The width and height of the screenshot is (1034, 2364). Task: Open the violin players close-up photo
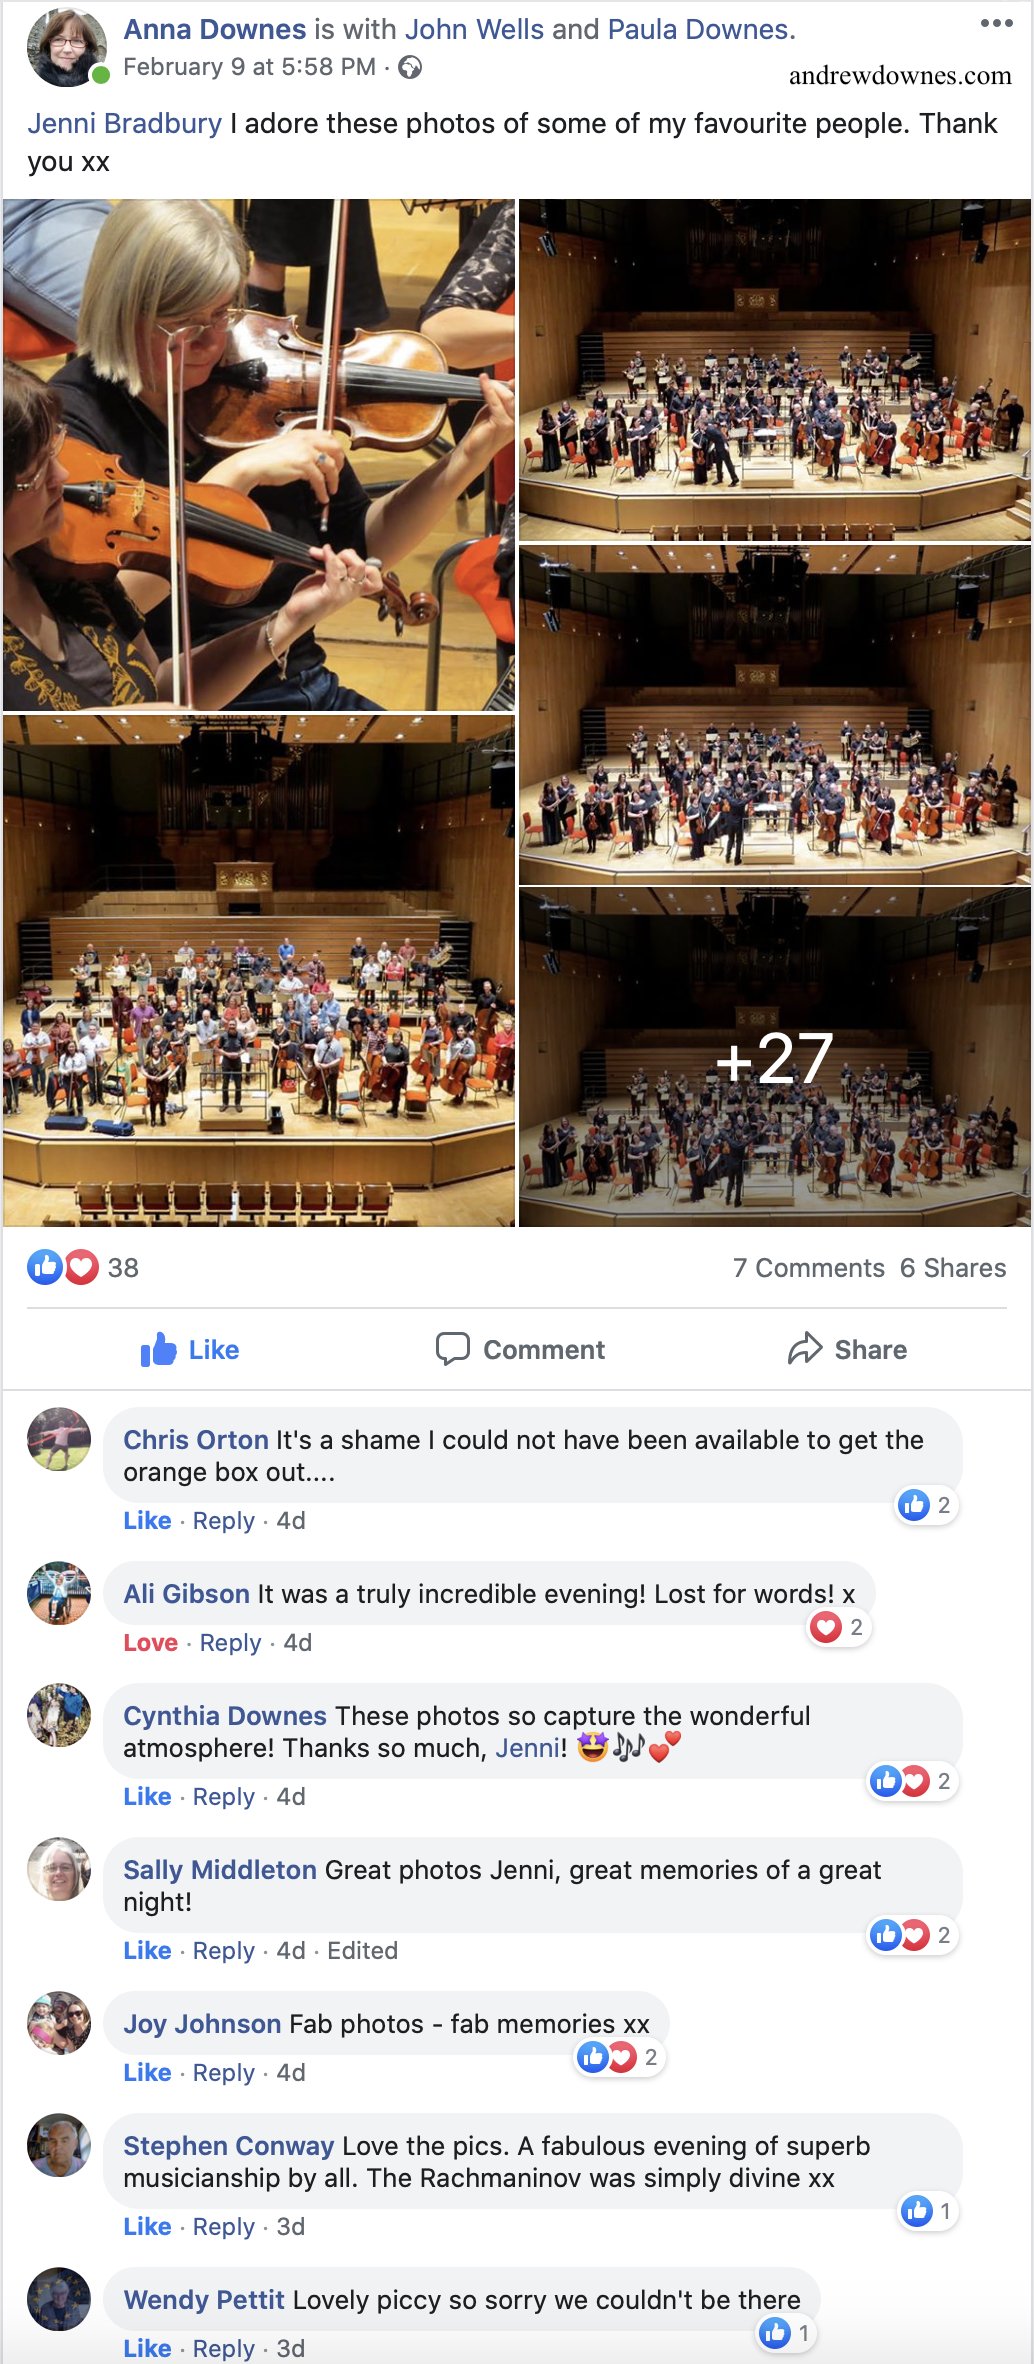[x=259, y=455]
